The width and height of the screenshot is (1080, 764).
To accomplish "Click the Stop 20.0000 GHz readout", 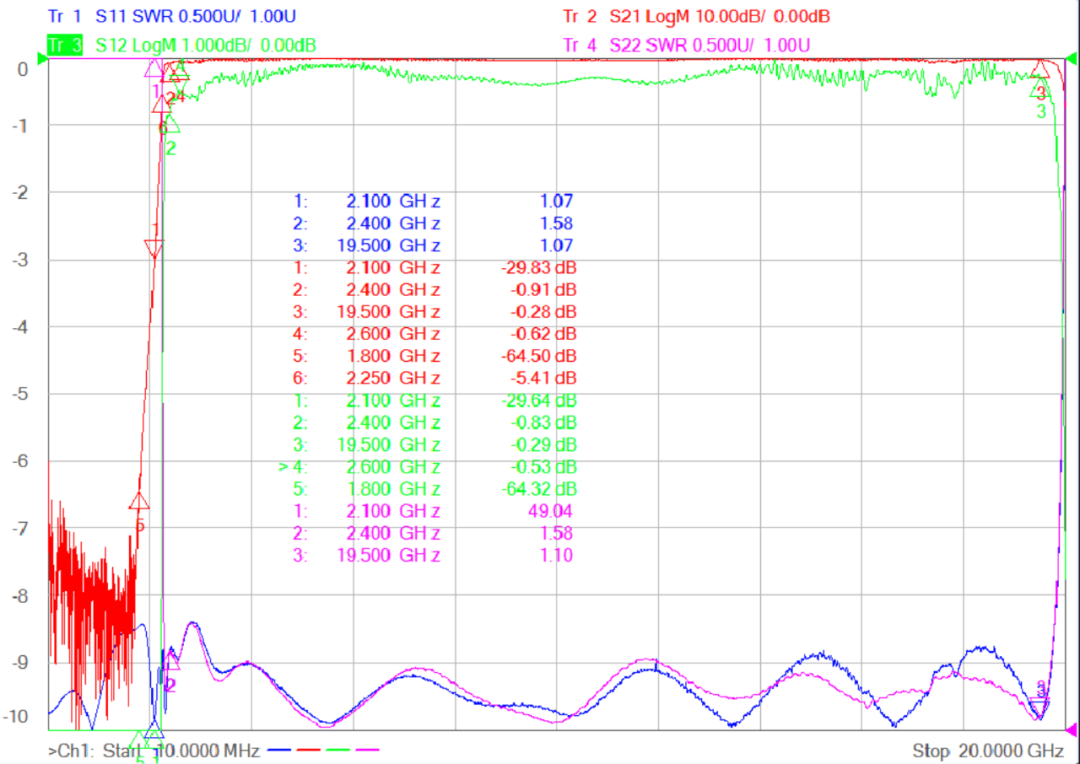I will 988,750.
